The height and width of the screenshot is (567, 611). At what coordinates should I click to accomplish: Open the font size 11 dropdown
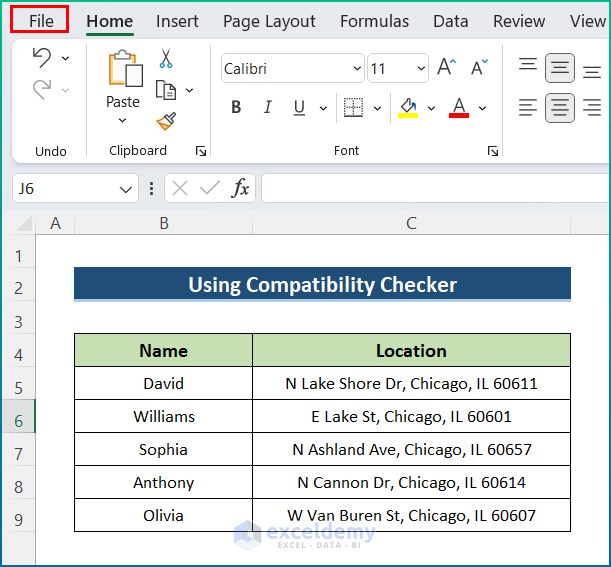pyautogui.click(x=421, y=69)
